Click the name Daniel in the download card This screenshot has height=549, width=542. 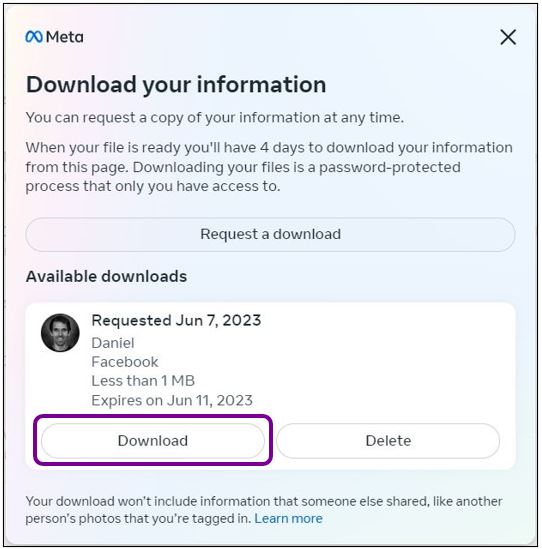click(113, 343)
